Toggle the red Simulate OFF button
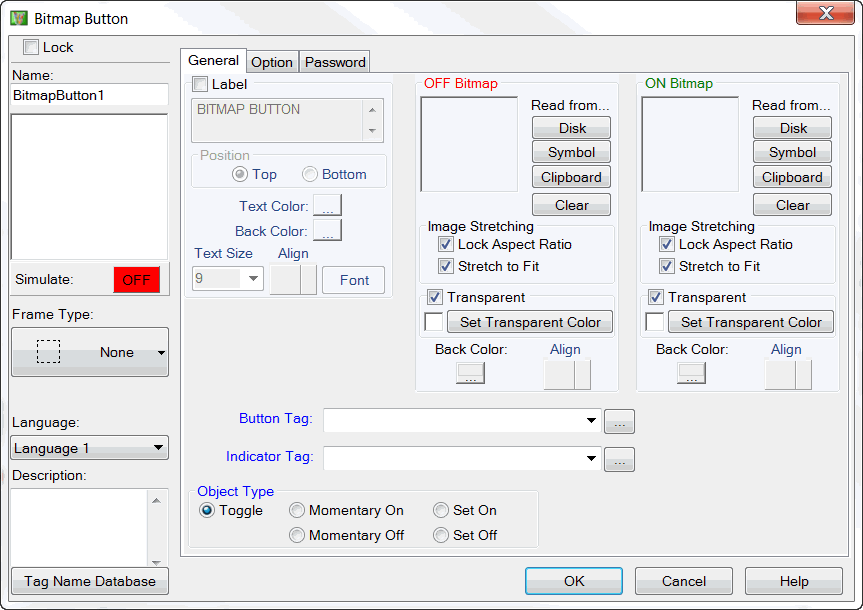Image resolution: width=863 pixels, height=610 pixels. tap(136, 280)
